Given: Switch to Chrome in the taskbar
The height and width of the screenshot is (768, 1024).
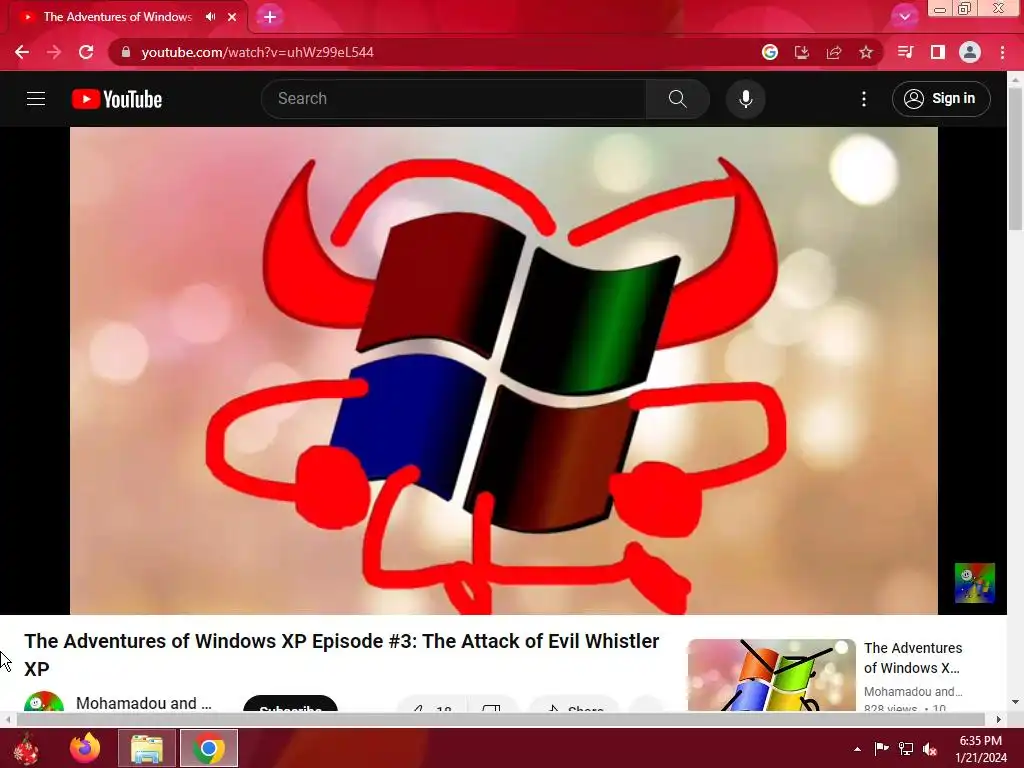Looking at the screenshot, I should pyautogui.click(x=209, y=748).
